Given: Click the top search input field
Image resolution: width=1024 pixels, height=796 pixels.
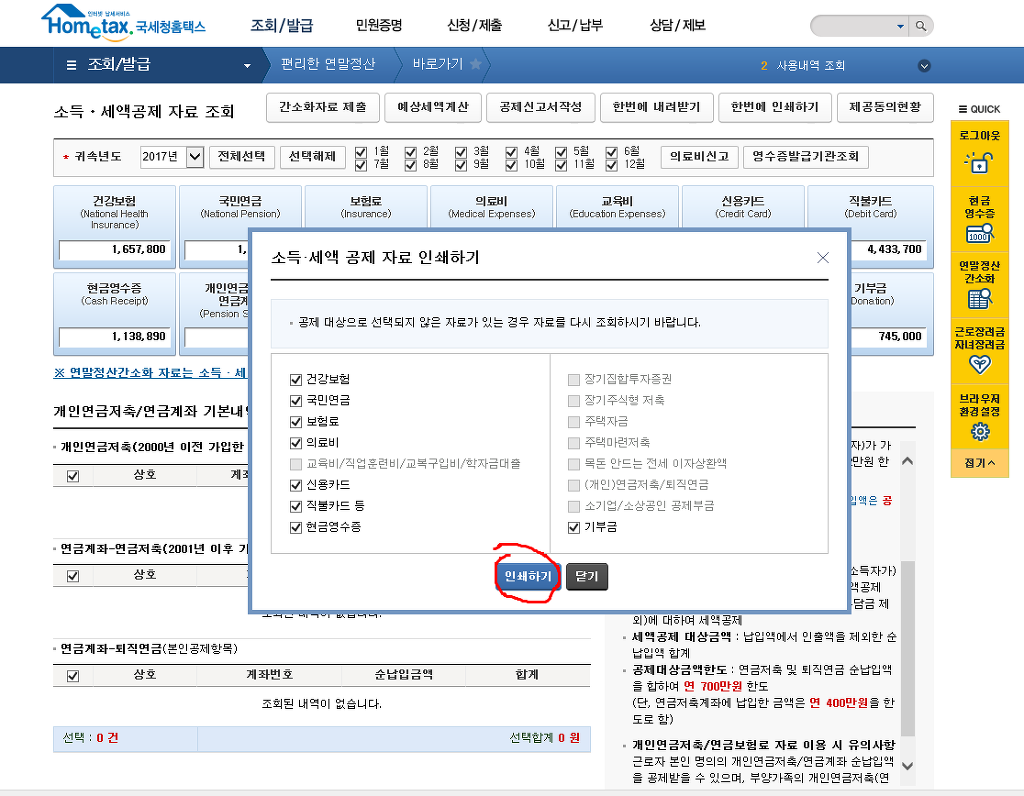Looking at the screenshot, I should tap(852, 26).
